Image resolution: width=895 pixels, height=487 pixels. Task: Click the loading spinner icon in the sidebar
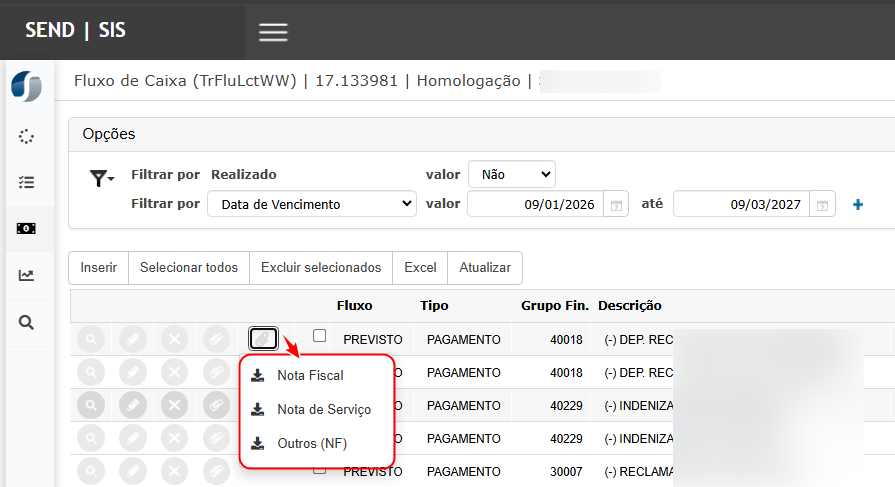[x=27, y=136]
